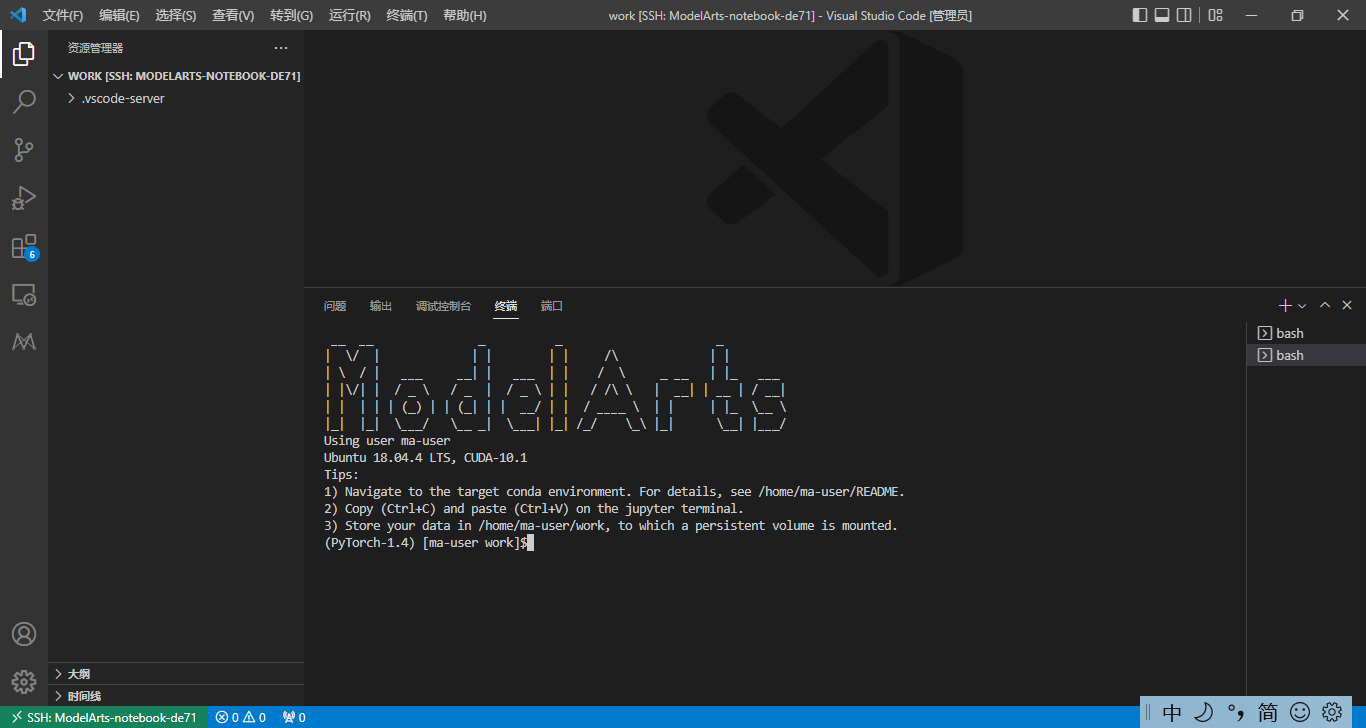Click the /home/ma-user/README path in terminal
The height and width of the screenshot is (728, 1366).
(x=830, y=492)
